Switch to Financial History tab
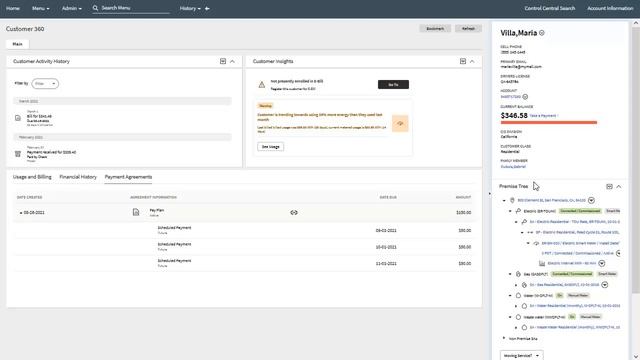Viewport: 640px width, 360px height. coord(78,177)
